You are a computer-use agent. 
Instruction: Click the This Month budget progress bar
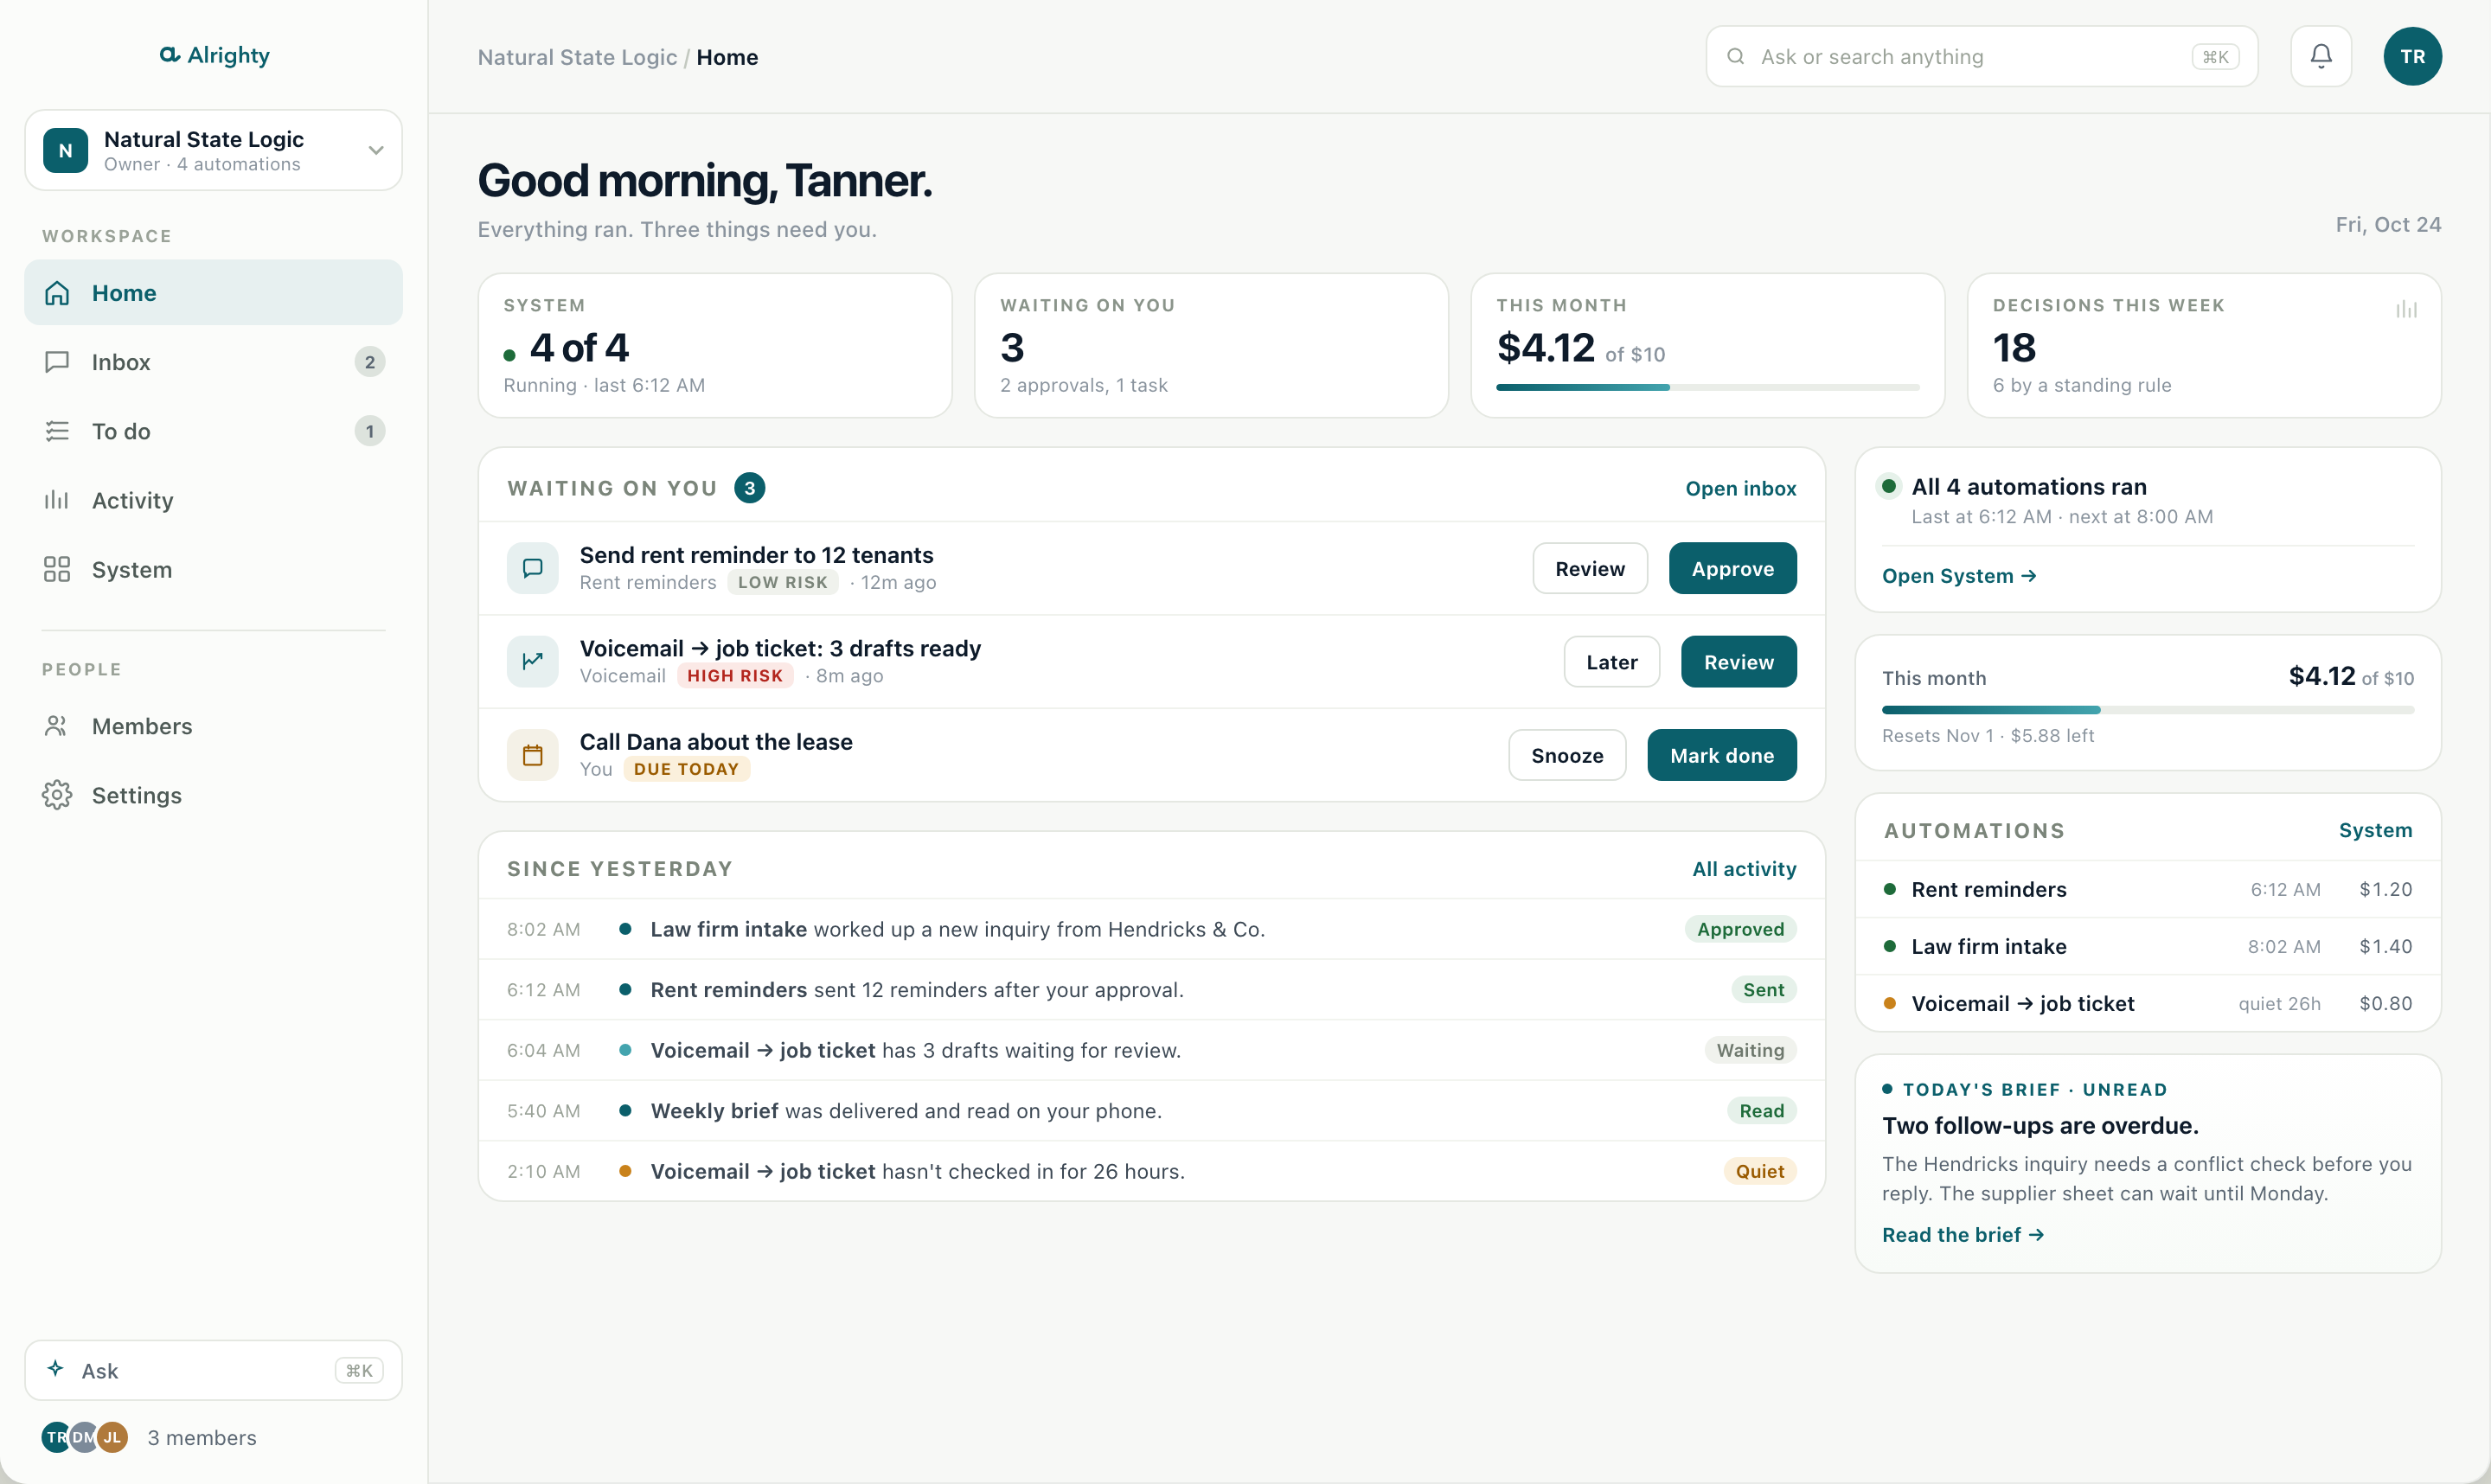point(1707,387)
